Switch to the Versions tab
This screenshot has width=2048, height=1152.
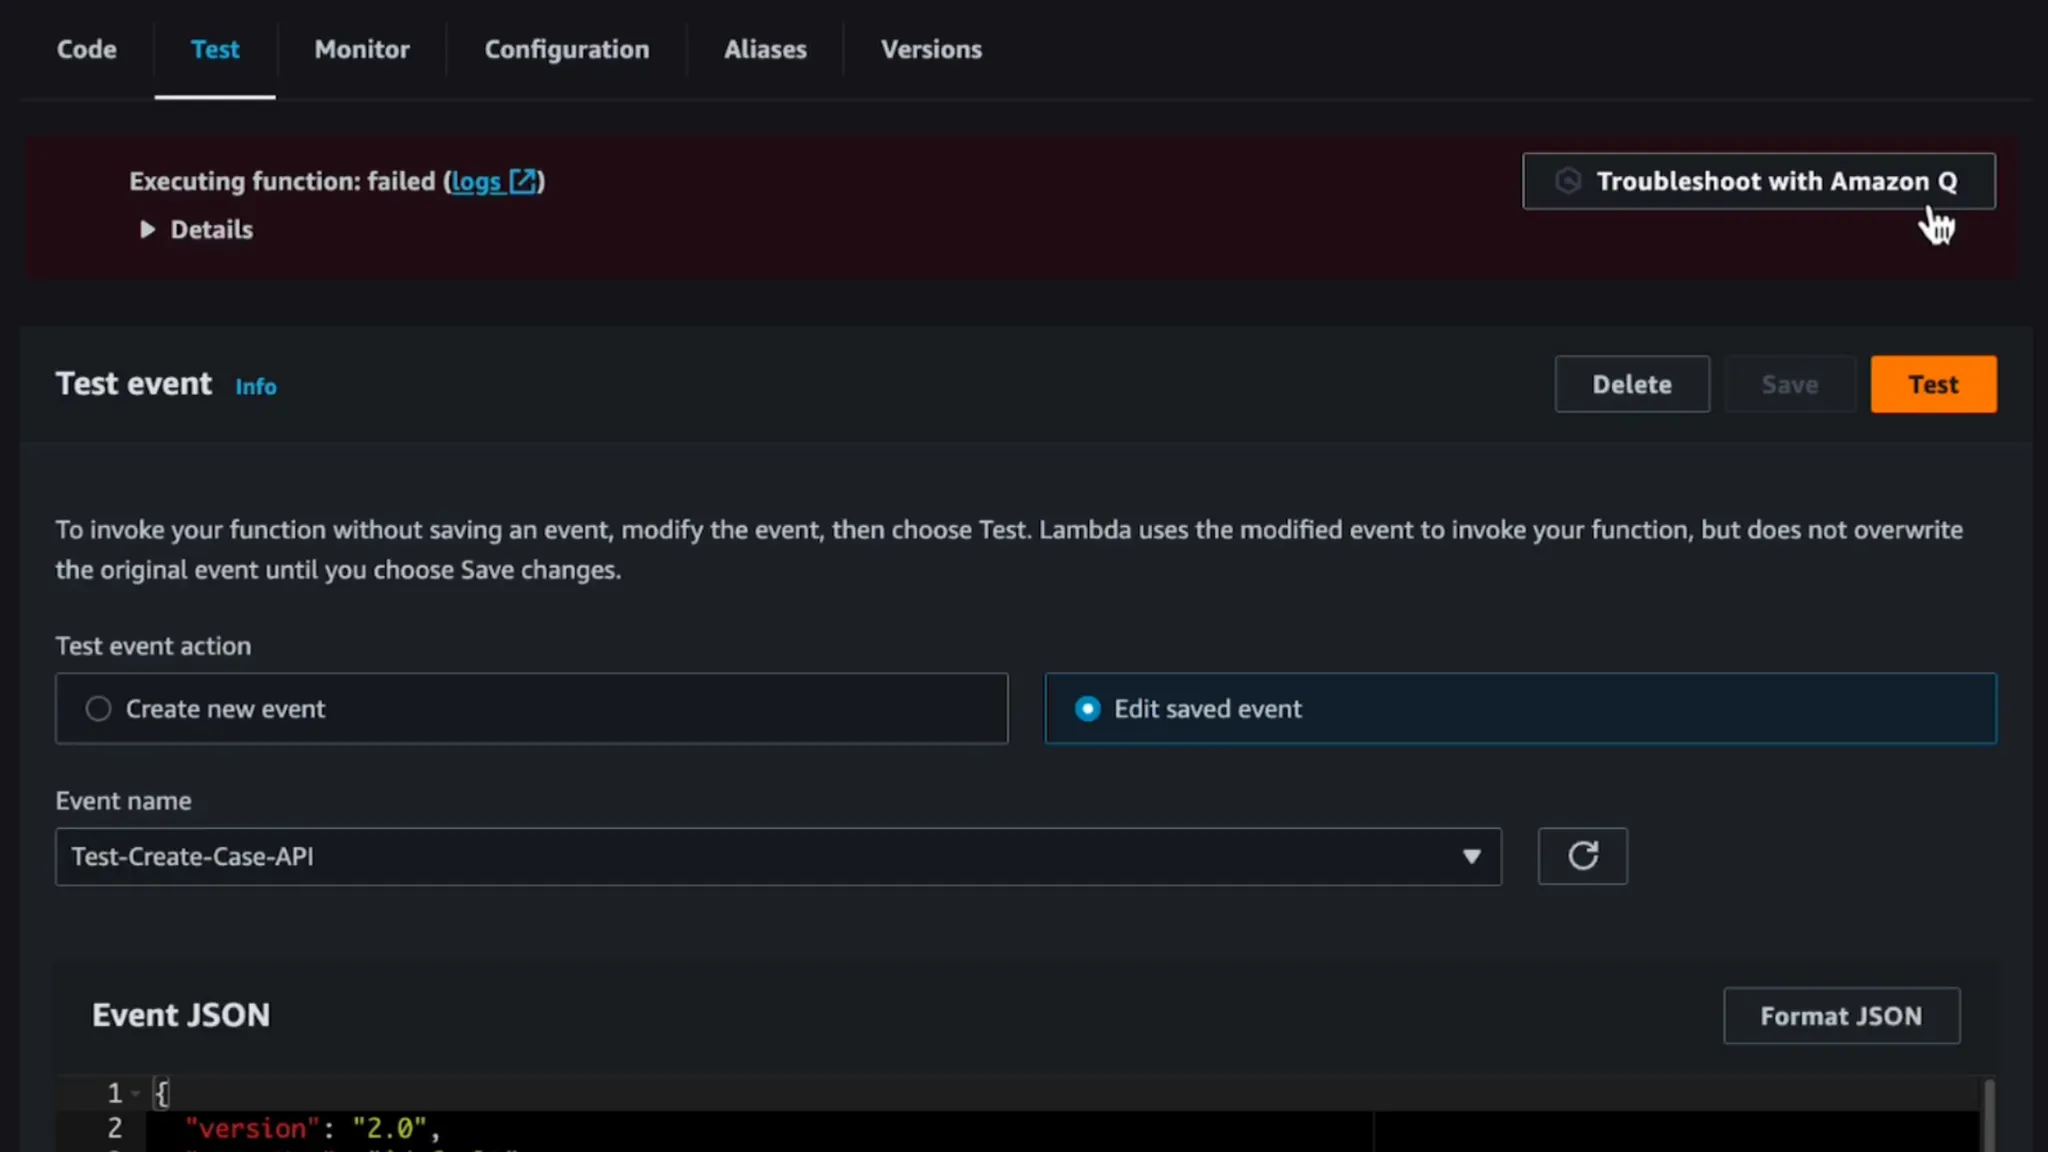(x=930, y=49)
